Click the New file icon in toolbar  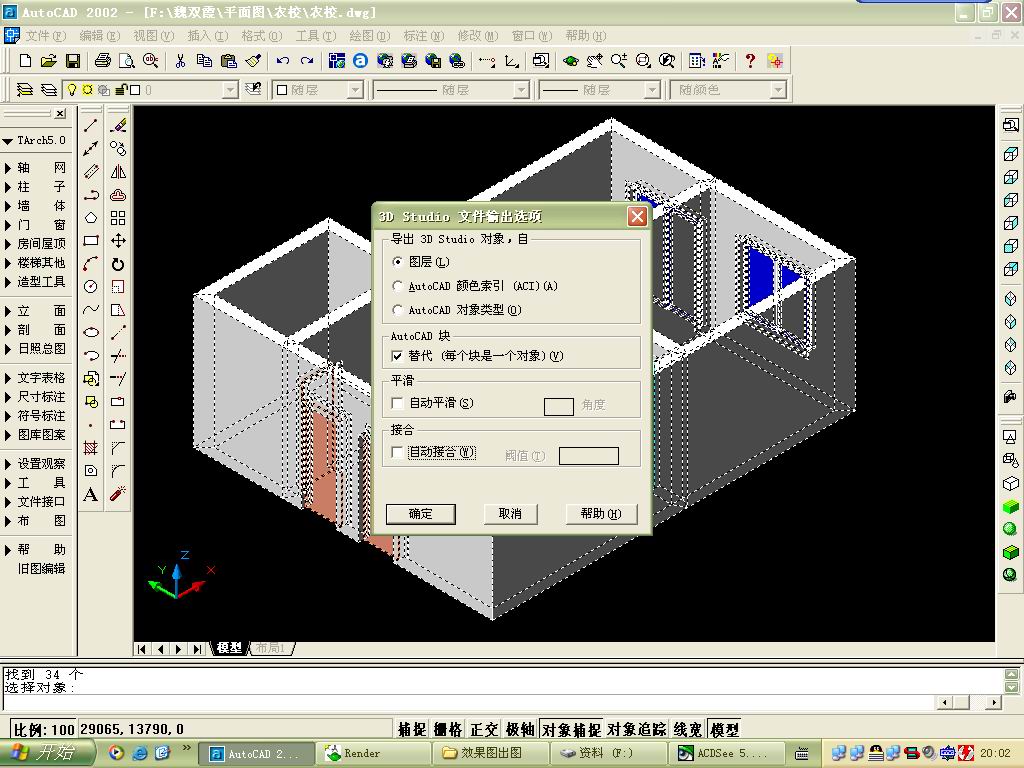coord(25,61)
